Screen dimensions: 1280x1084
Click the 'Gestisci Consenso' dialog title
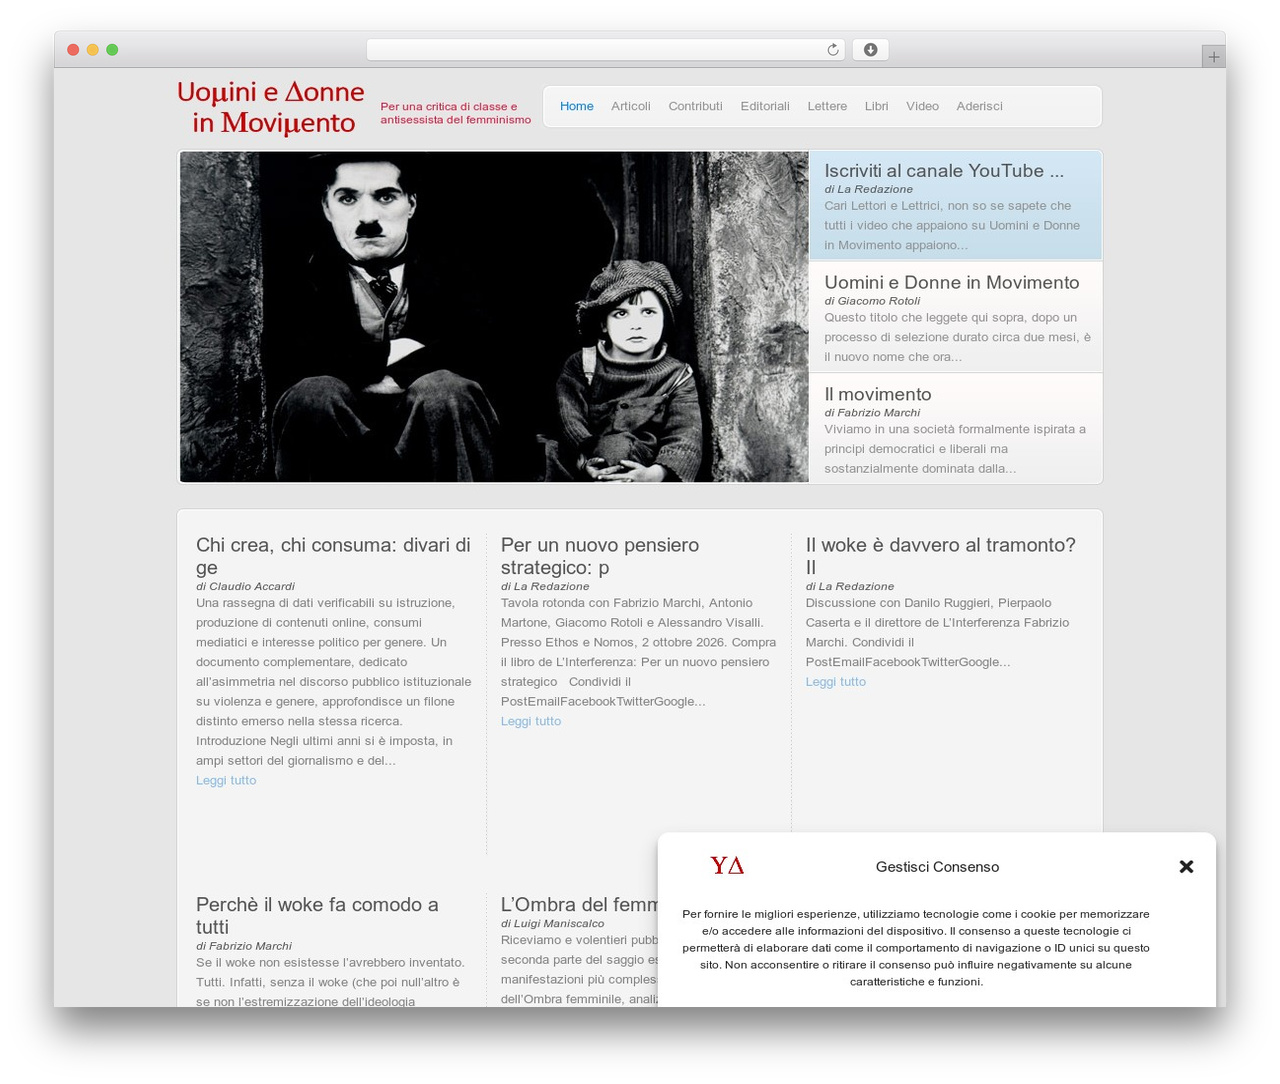tap(937, 867)
